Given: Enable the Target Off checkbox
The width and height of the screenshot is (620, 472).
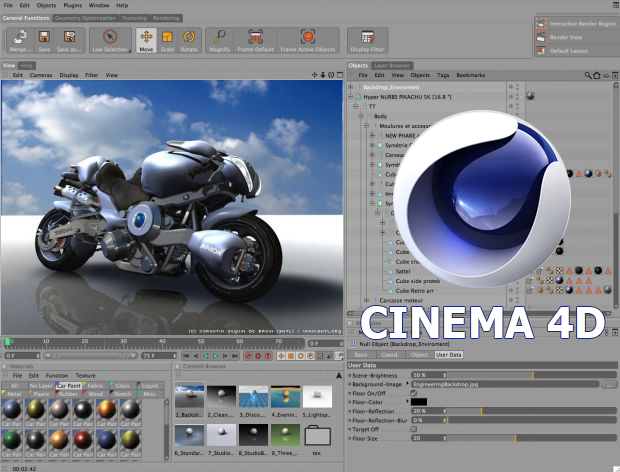Looking at the screenshot, I should coord(414,429).
